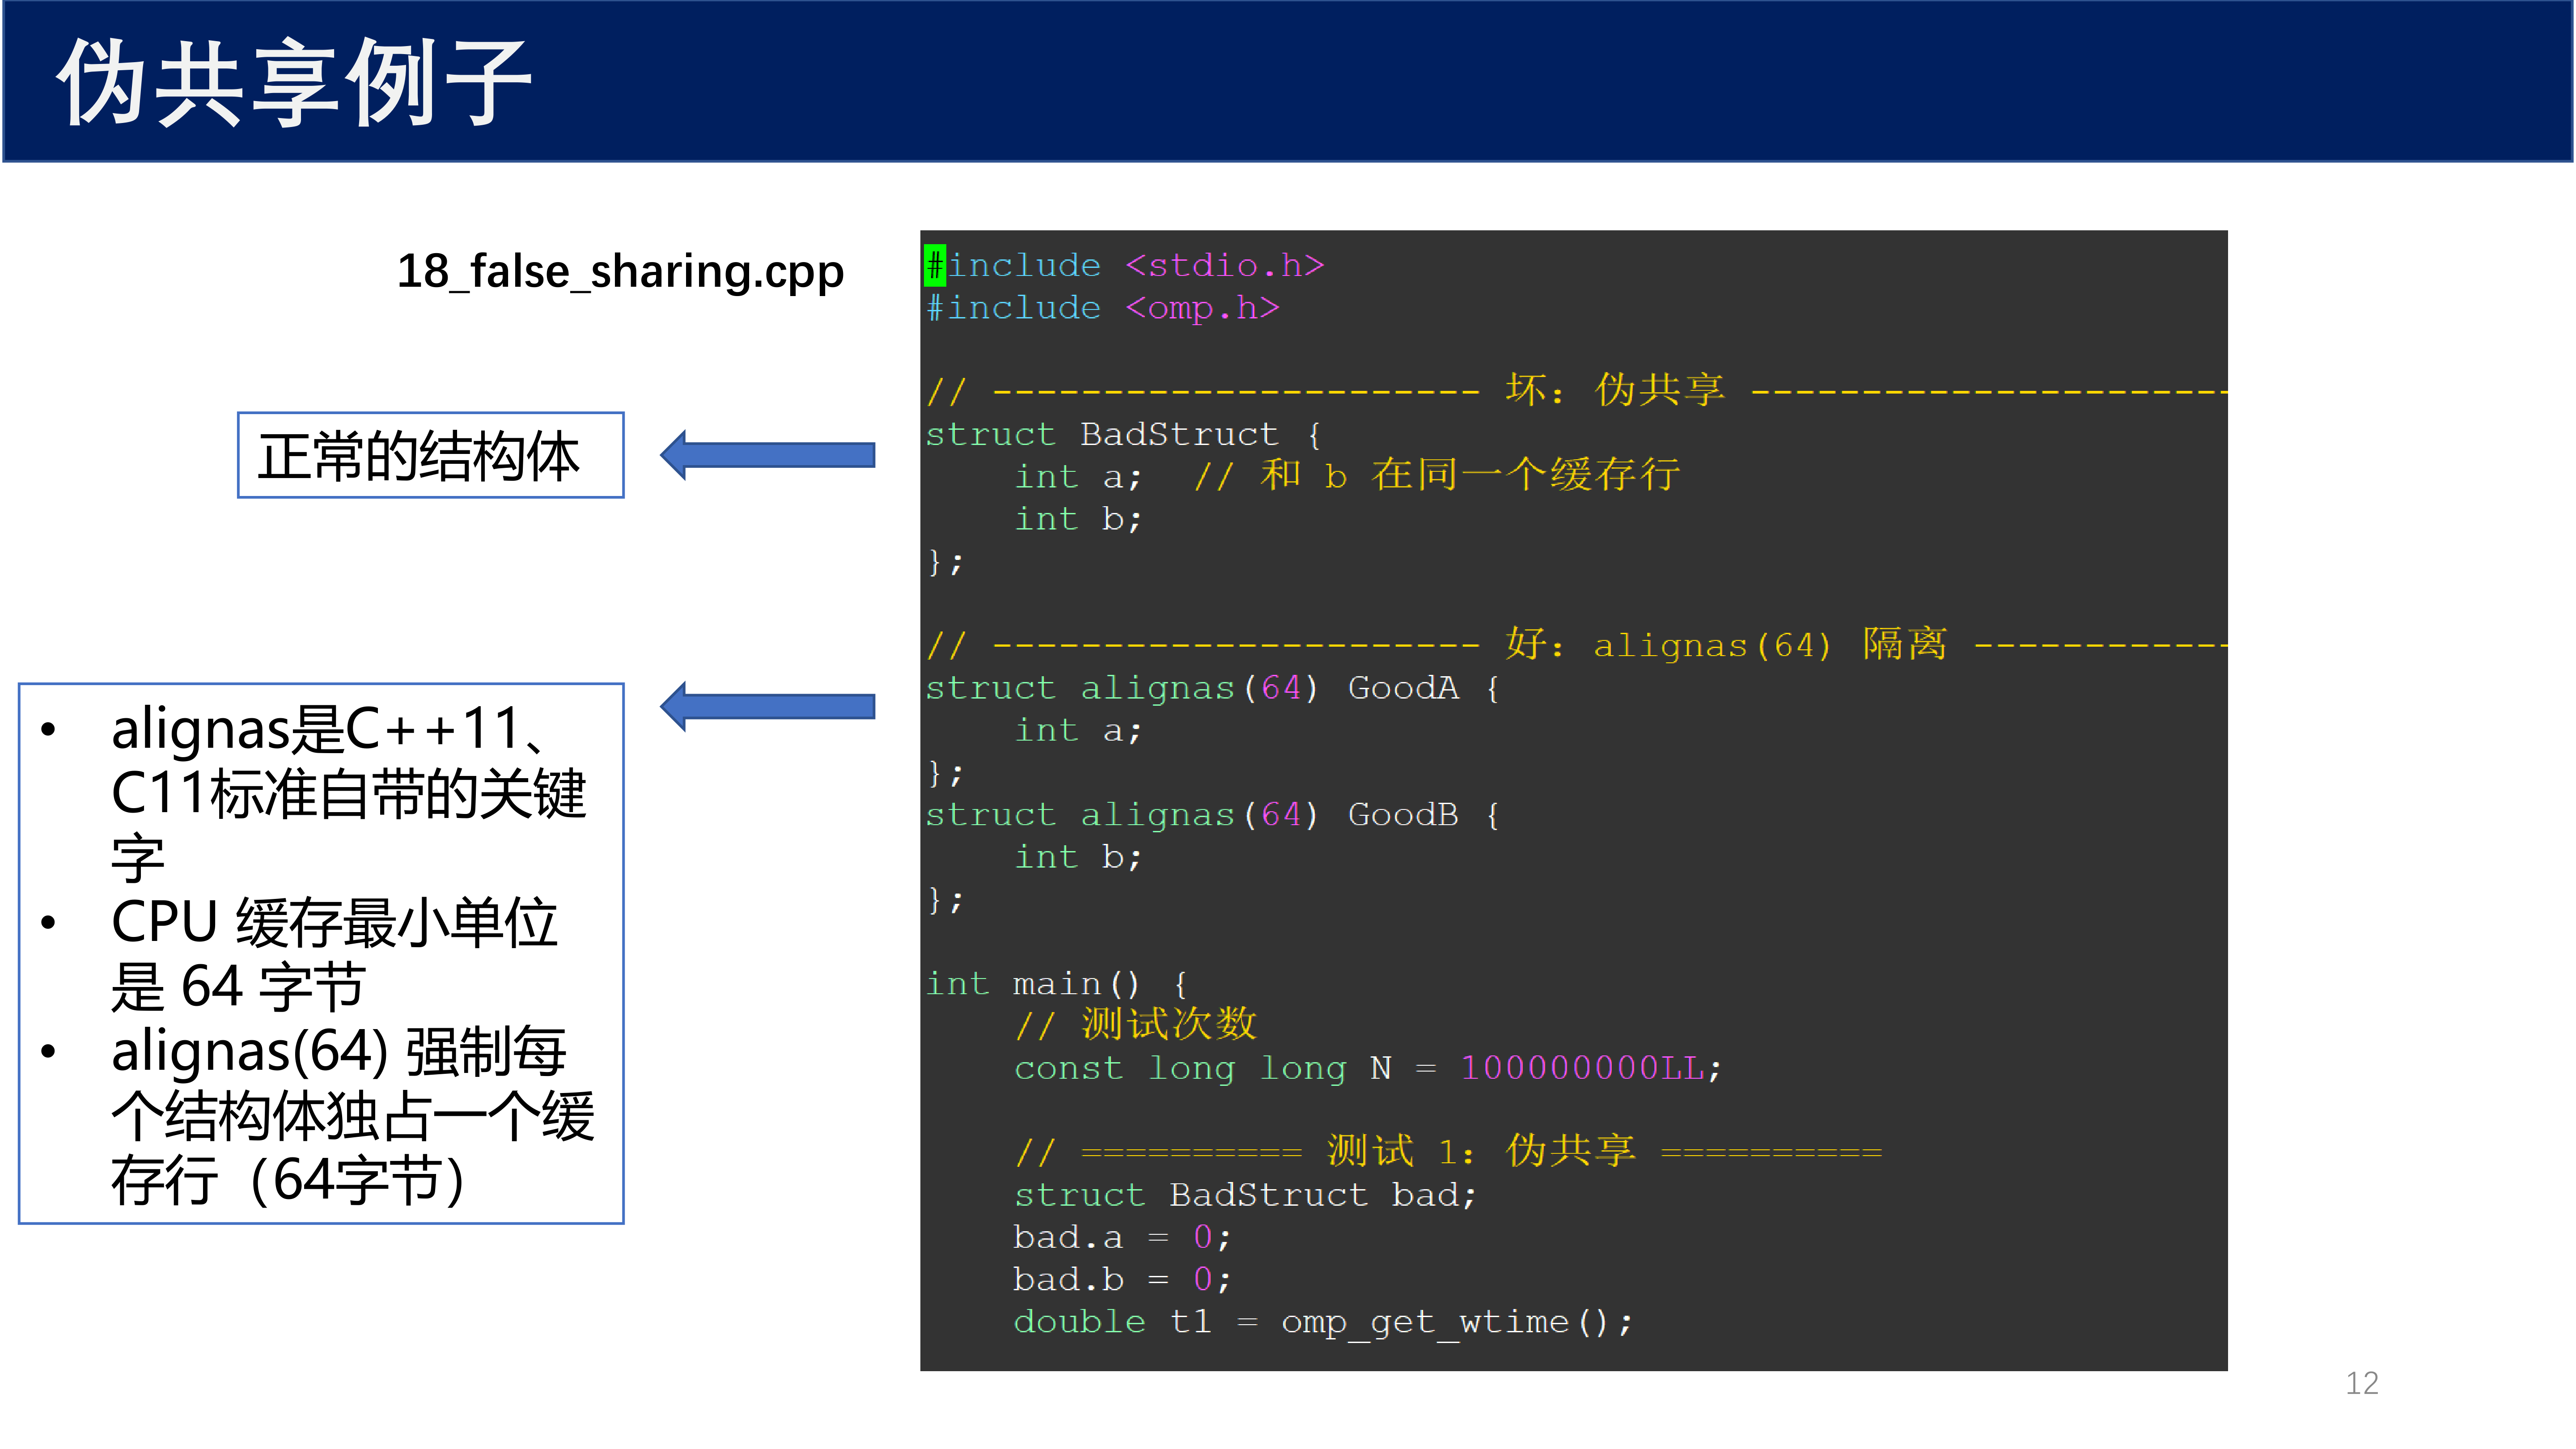Click the bad.a = 0; line
The width and height of the screenshot is (2576, 1449).
tap(1122, 1238)
